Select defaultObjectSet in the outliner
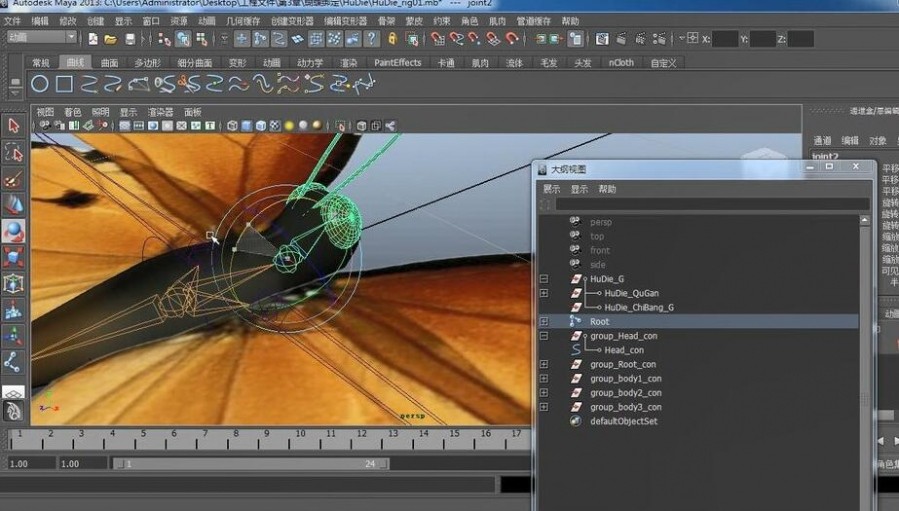The width and height of the screenshot is (899, 511). (624, 421)
